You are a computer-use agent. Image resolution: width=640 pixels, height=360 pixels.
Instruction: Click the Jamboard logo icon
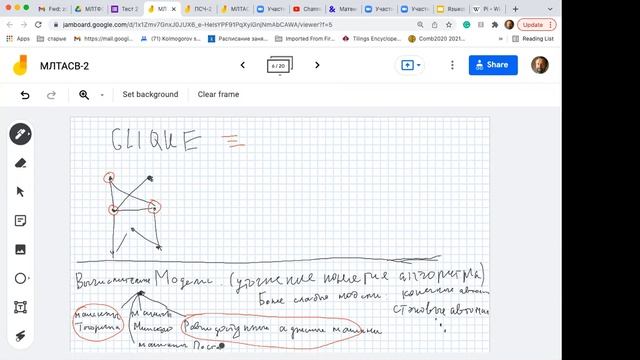[x=20, y=65]
